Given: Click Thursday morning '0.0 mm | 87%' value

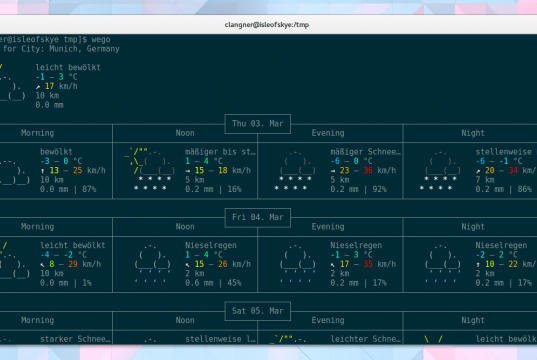Looking at the screenshot, I should [x=68, y=189].
